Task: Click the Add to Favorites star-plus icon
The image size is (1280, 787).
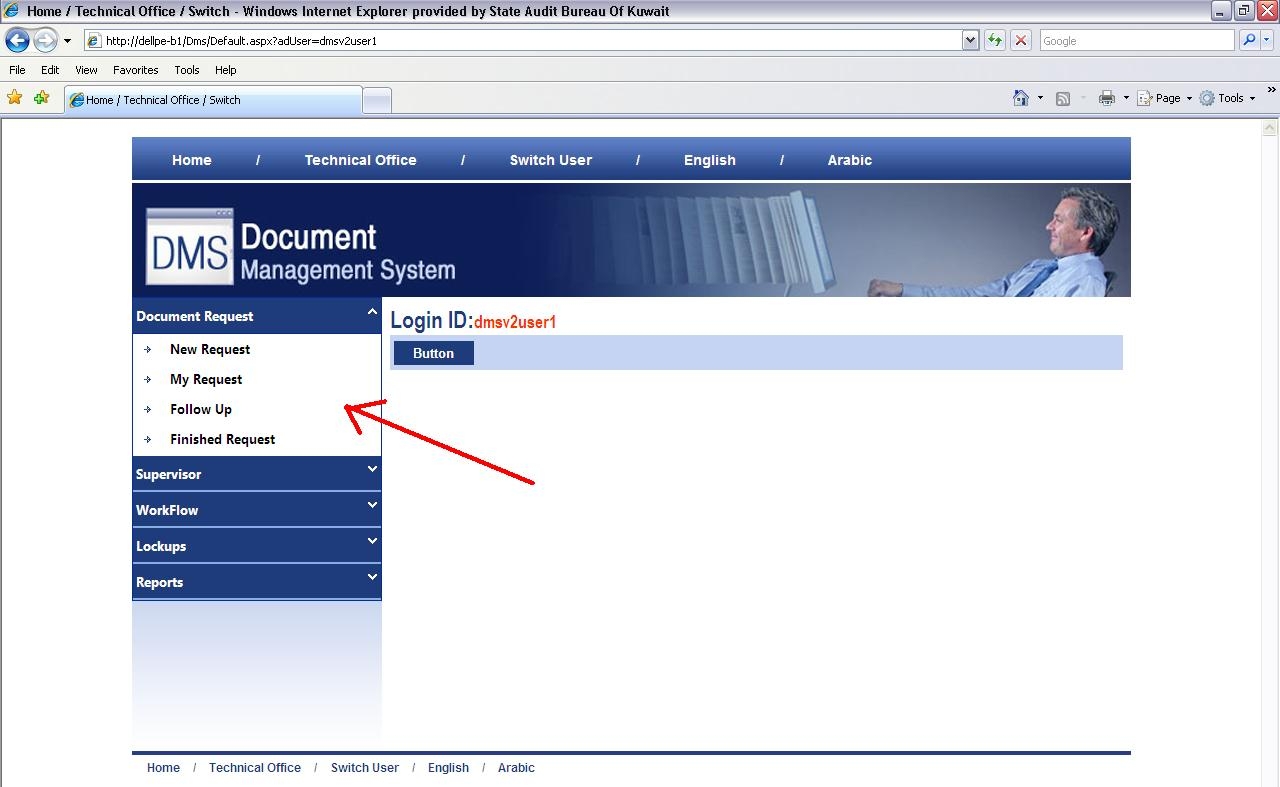Action: tap(41, 98)
